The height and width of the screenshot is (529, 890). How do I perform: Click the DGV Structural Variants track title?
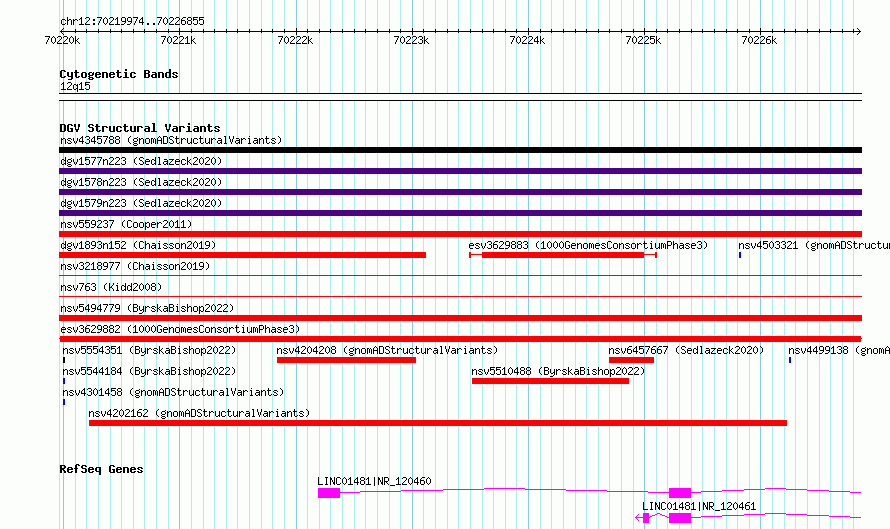coord(140,128)
